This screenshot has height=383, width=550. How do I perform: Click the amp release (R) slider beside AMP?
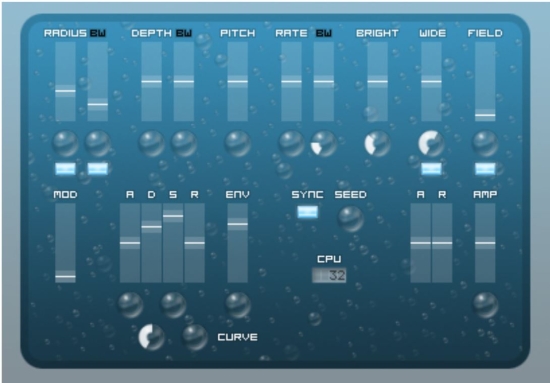442,243
